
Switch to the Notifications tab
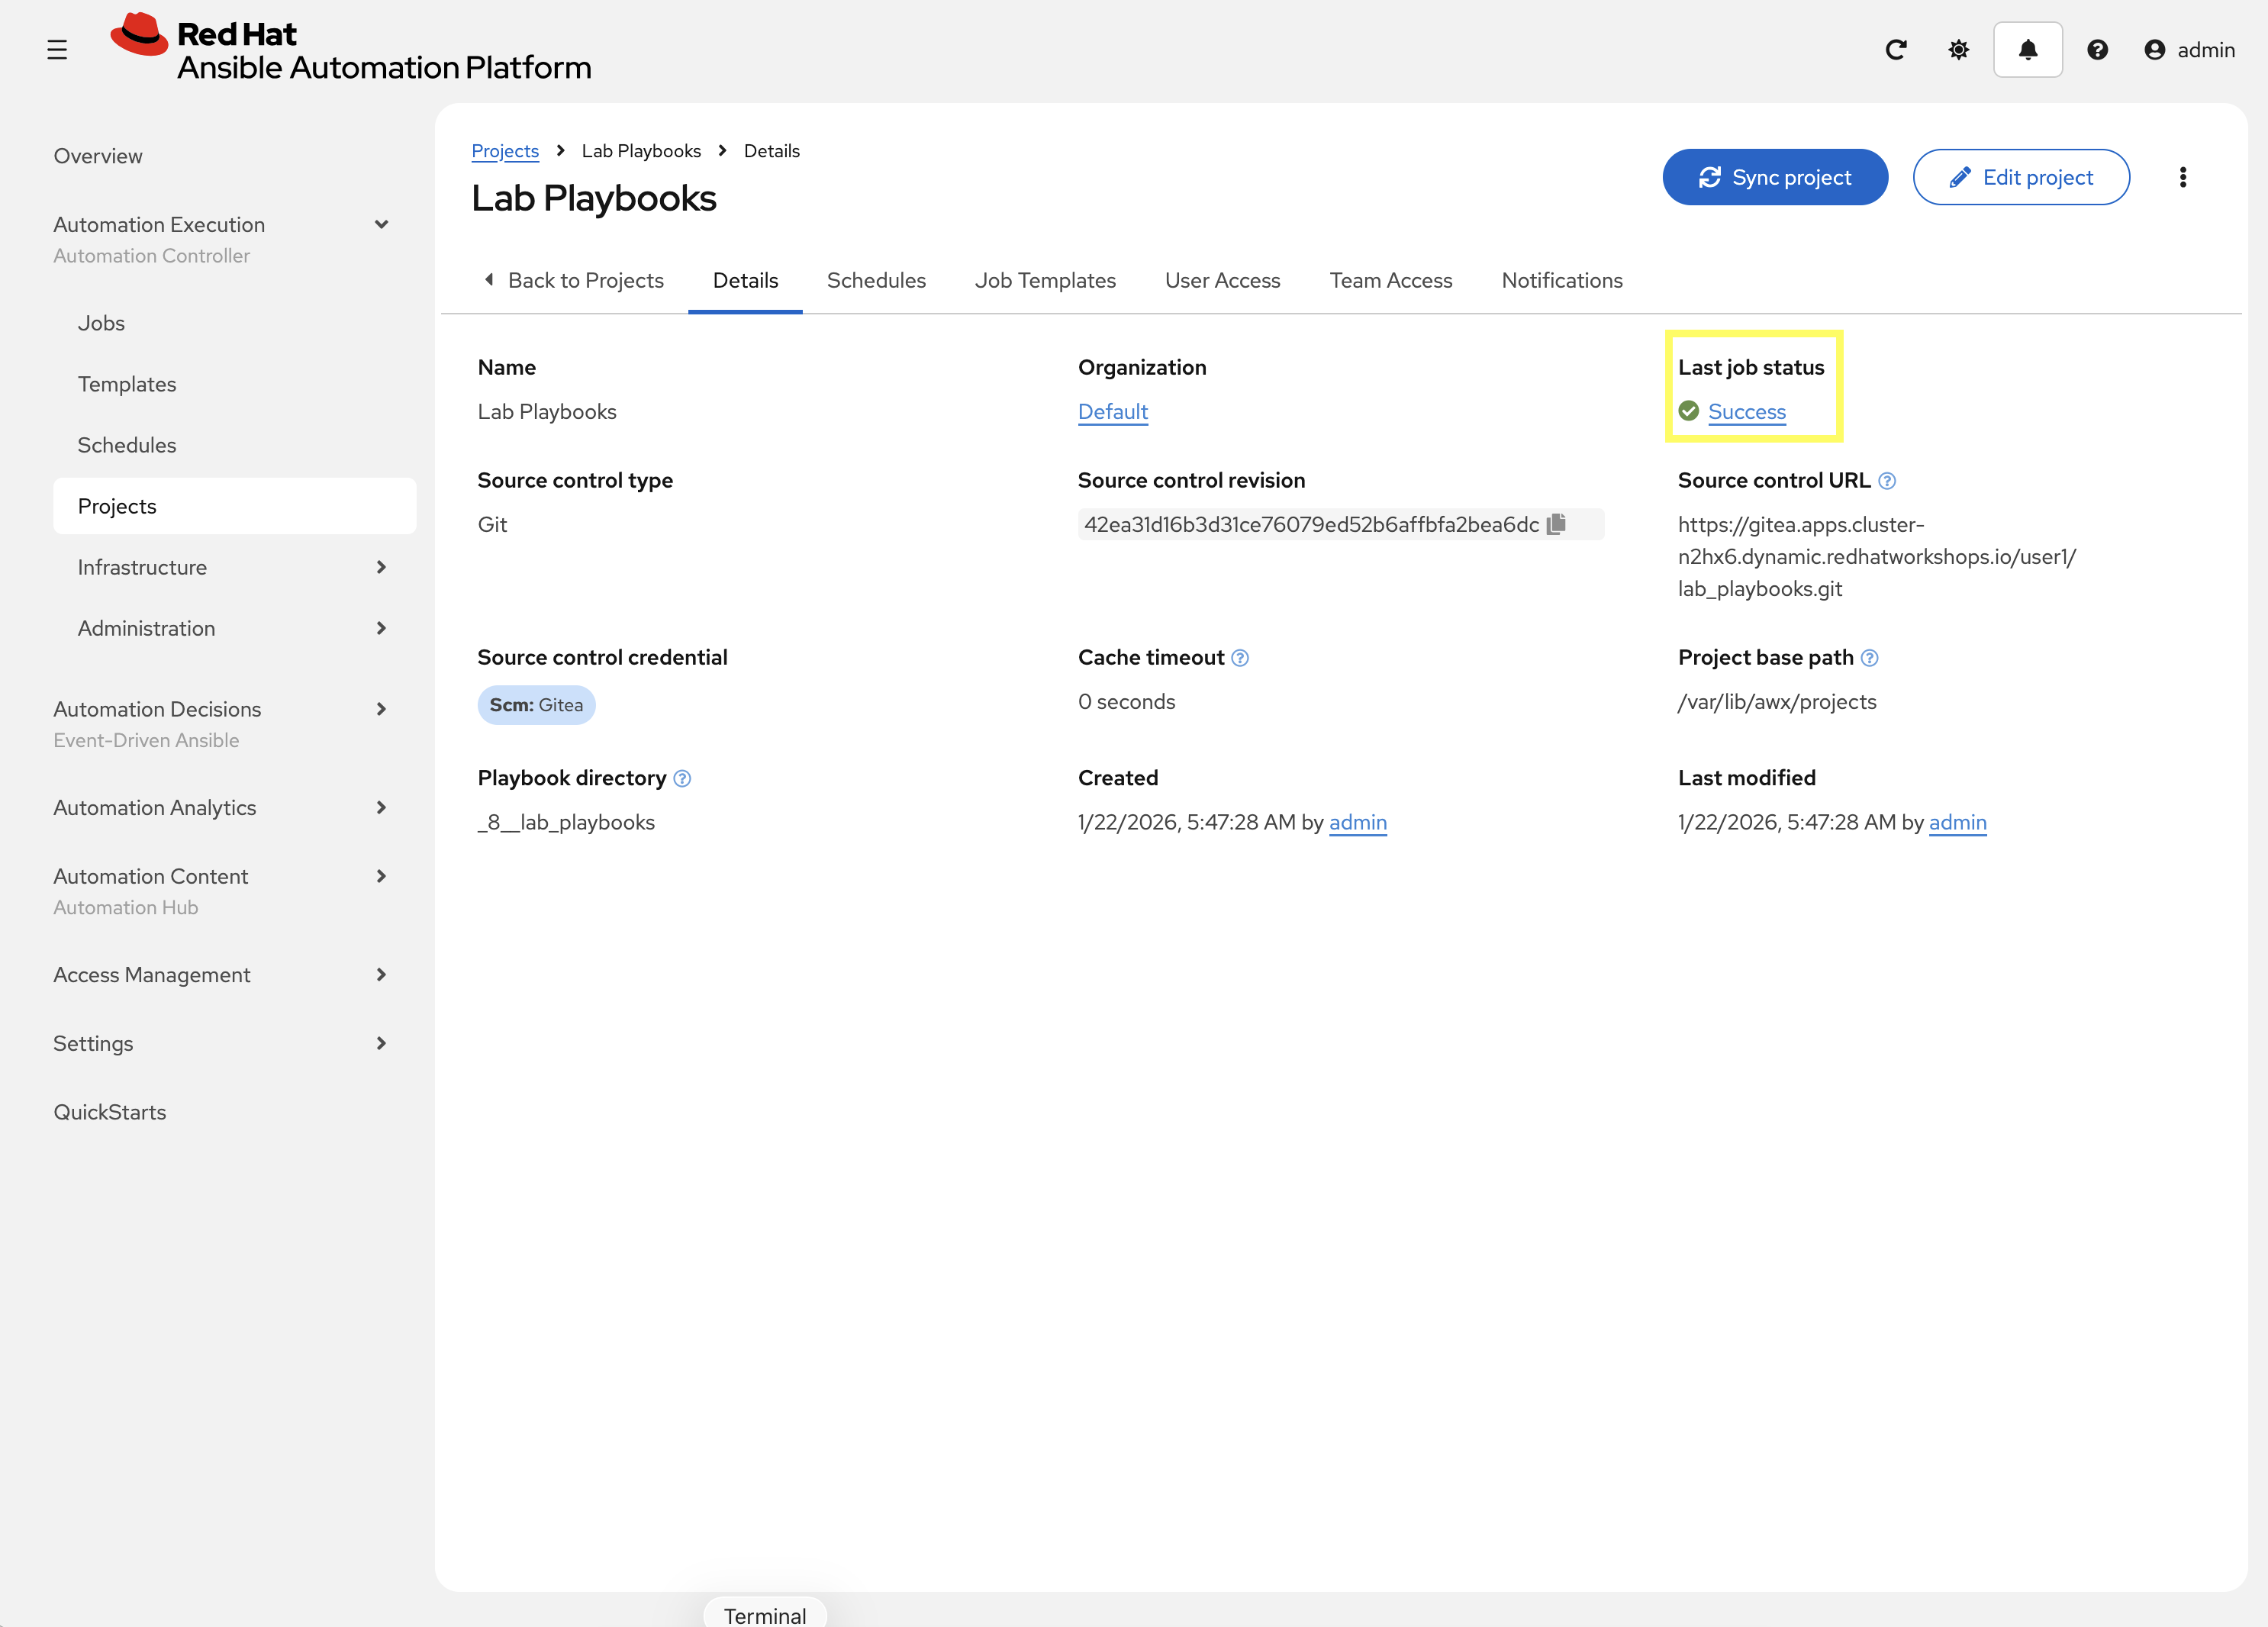coord(1562,281)
